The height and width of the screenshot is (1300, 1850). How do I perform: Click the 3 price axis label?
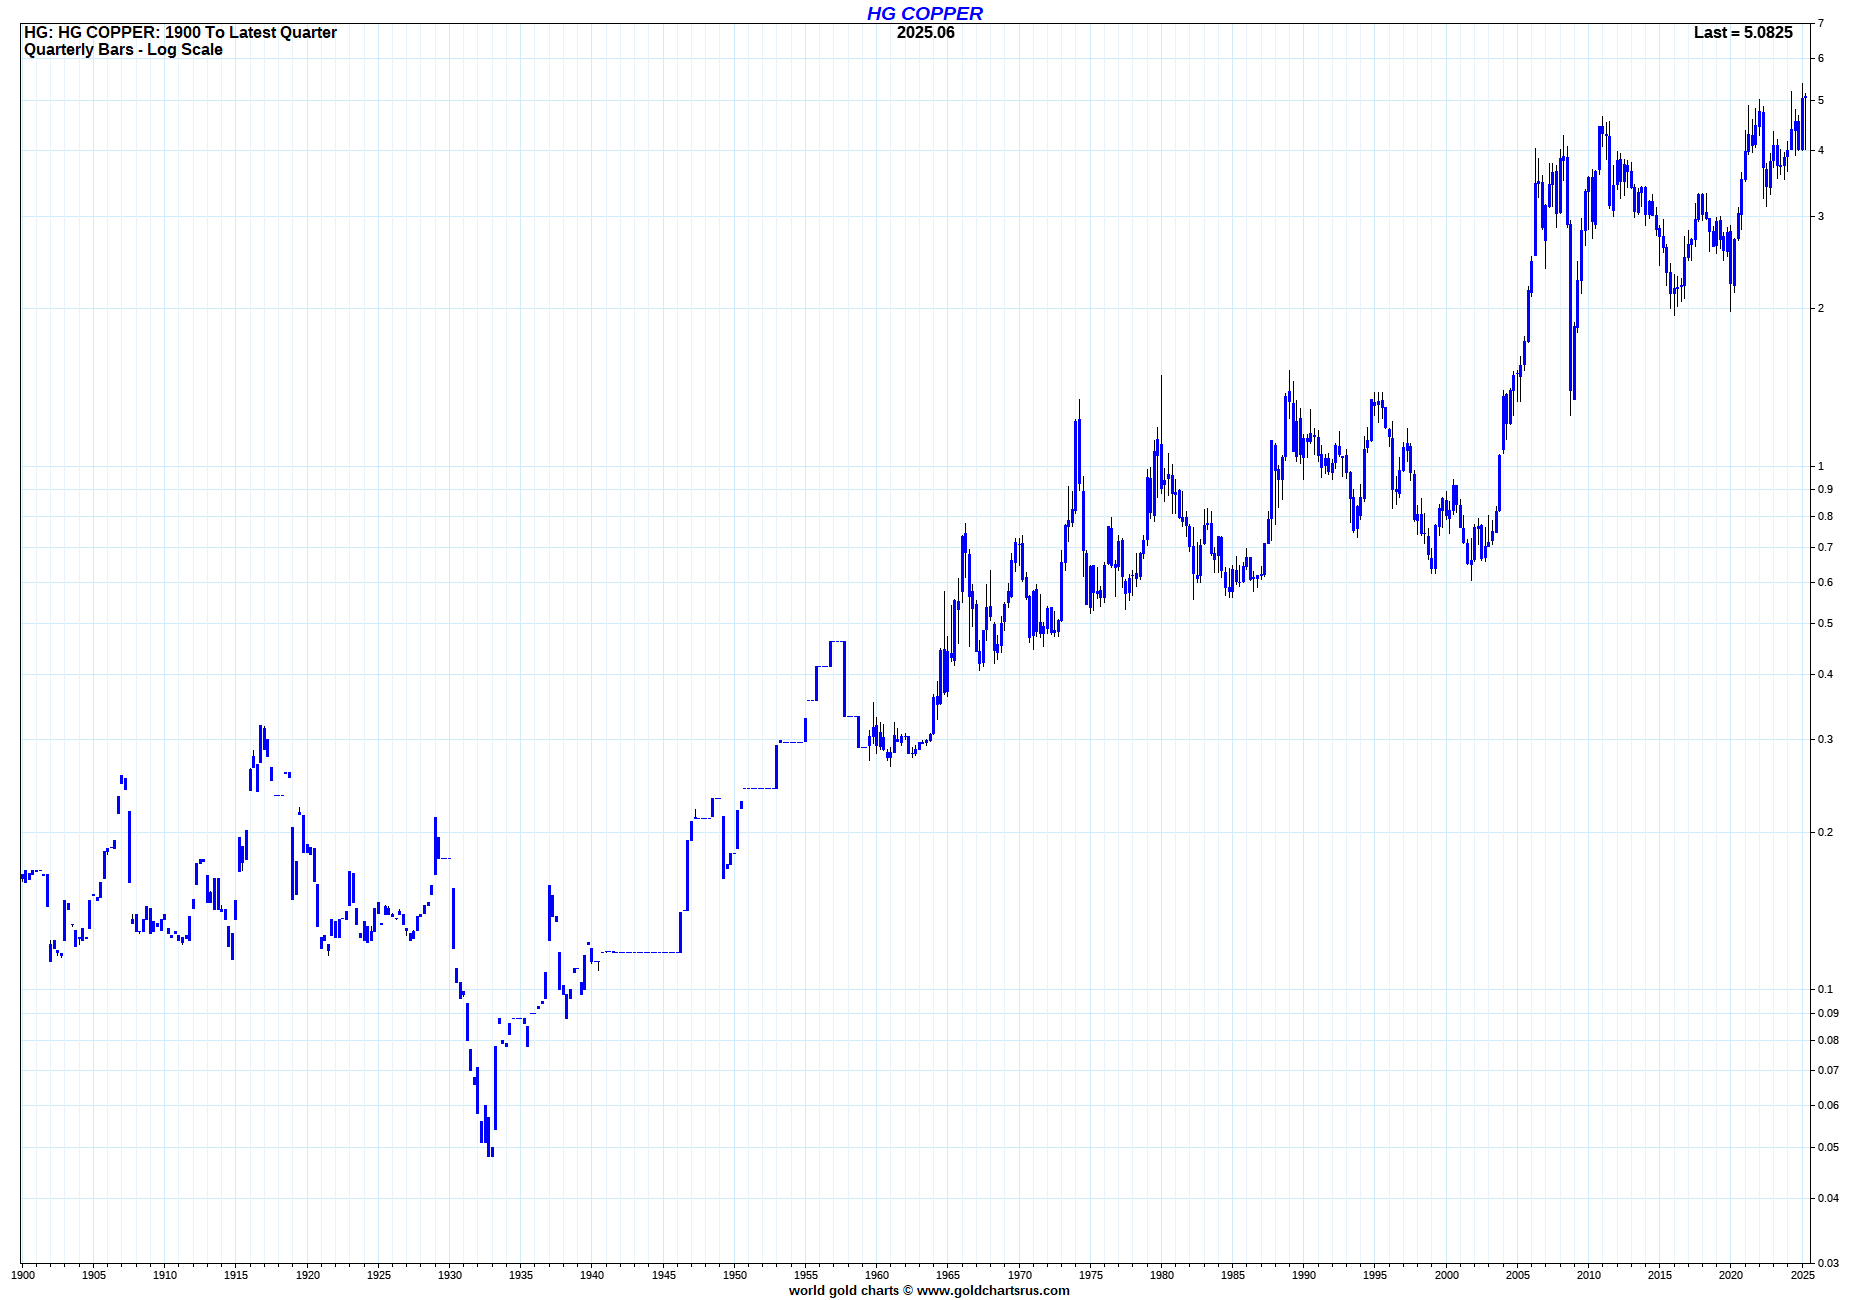tap(1821, 216)
